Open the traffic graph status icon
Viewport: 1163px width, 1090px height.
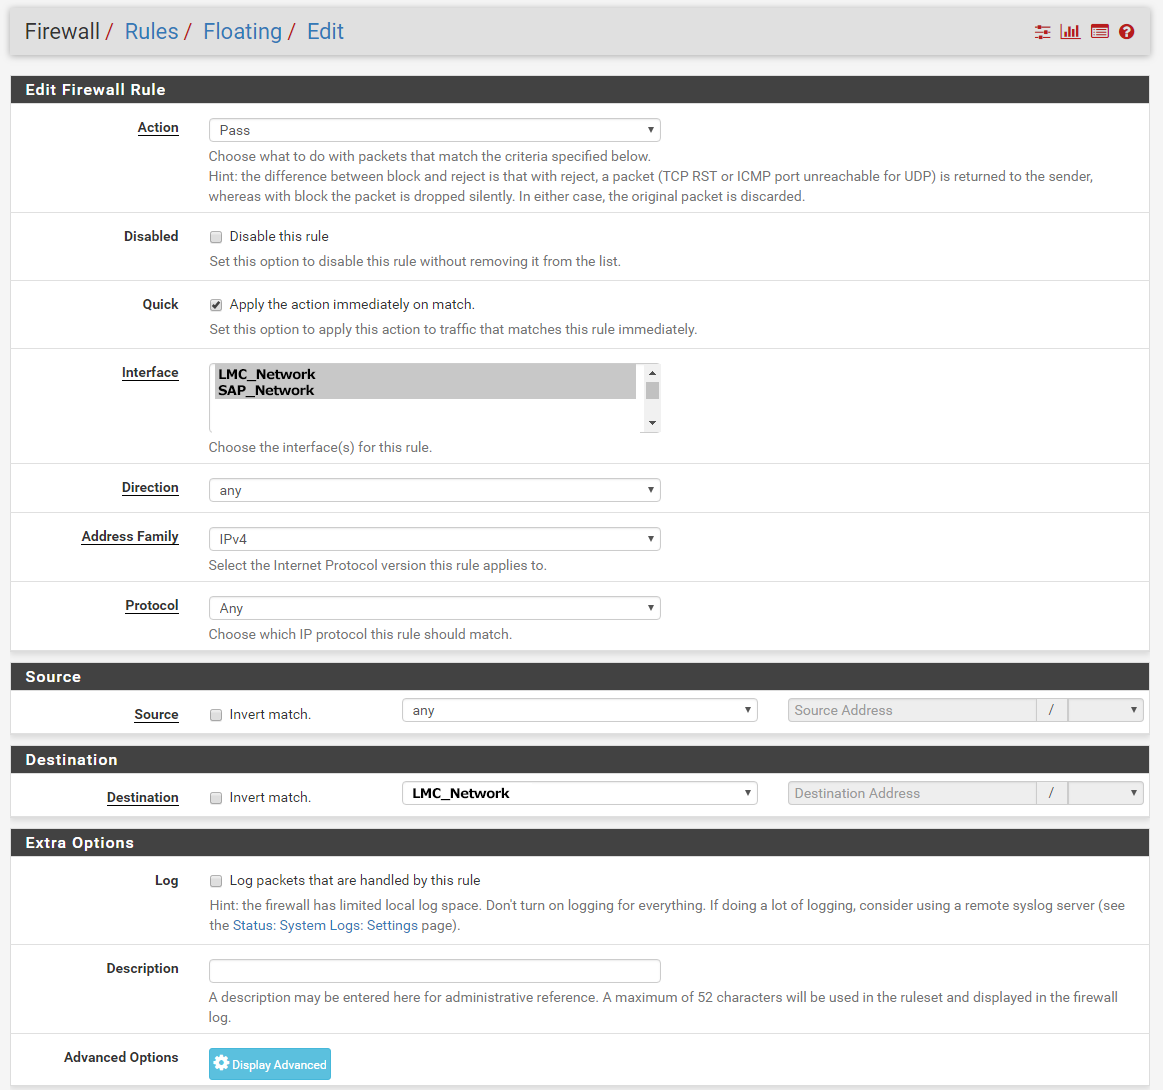(x=1070, y=31)
